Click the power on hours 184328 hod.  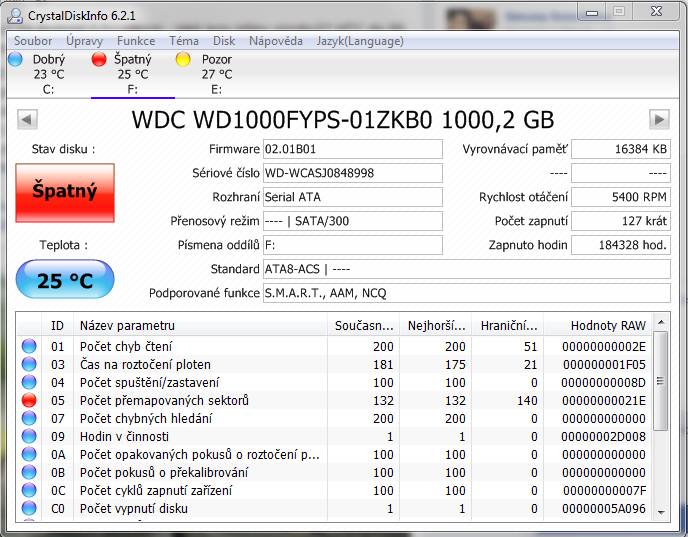621,245
